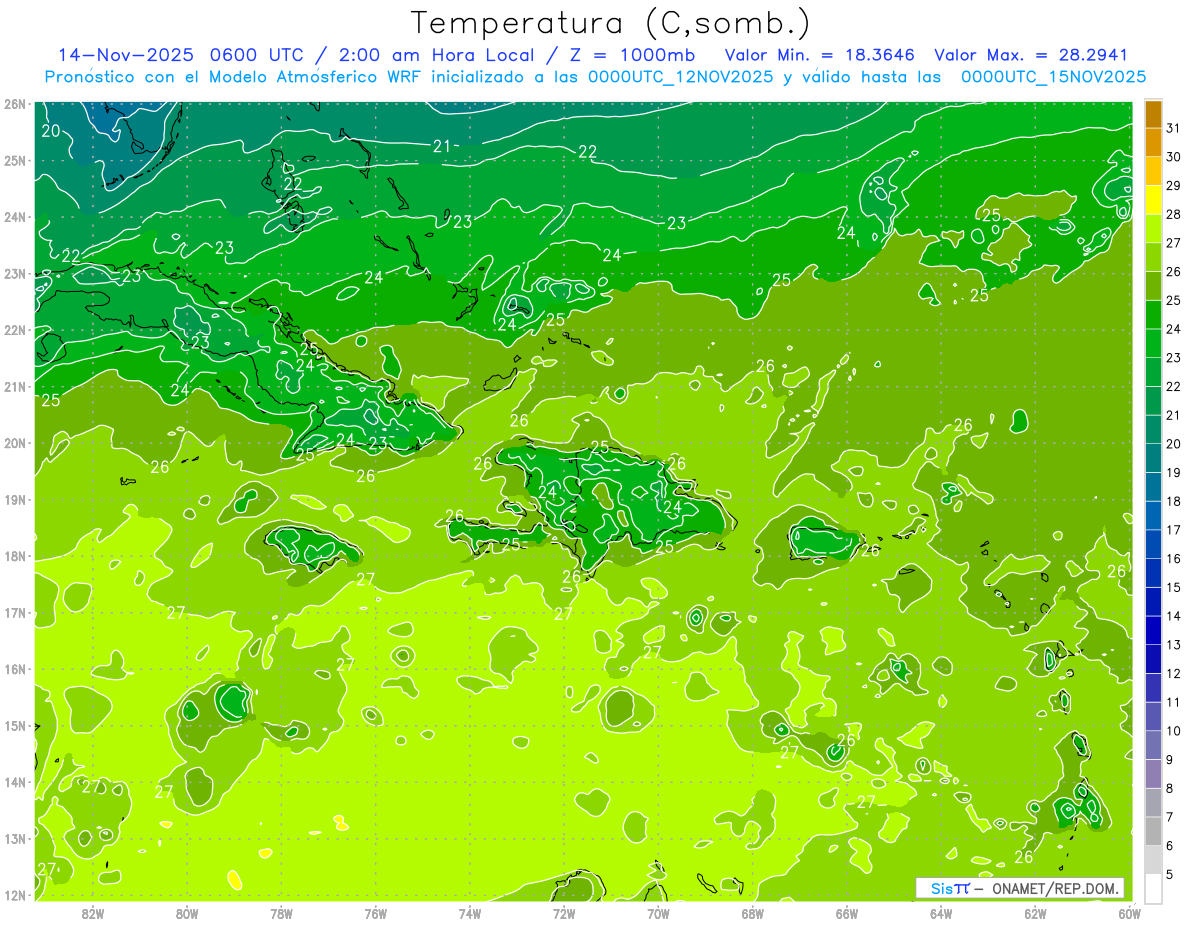
Task: Click the colorbar label '12'
Action: click(x=1174, y=673)
